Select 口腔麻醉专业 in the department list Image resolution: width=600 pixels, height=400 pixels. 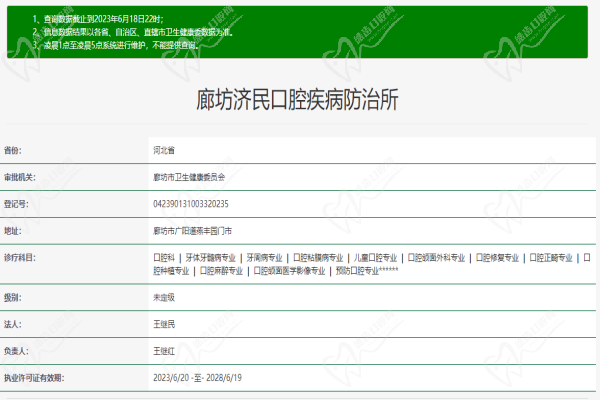point(222,271)
